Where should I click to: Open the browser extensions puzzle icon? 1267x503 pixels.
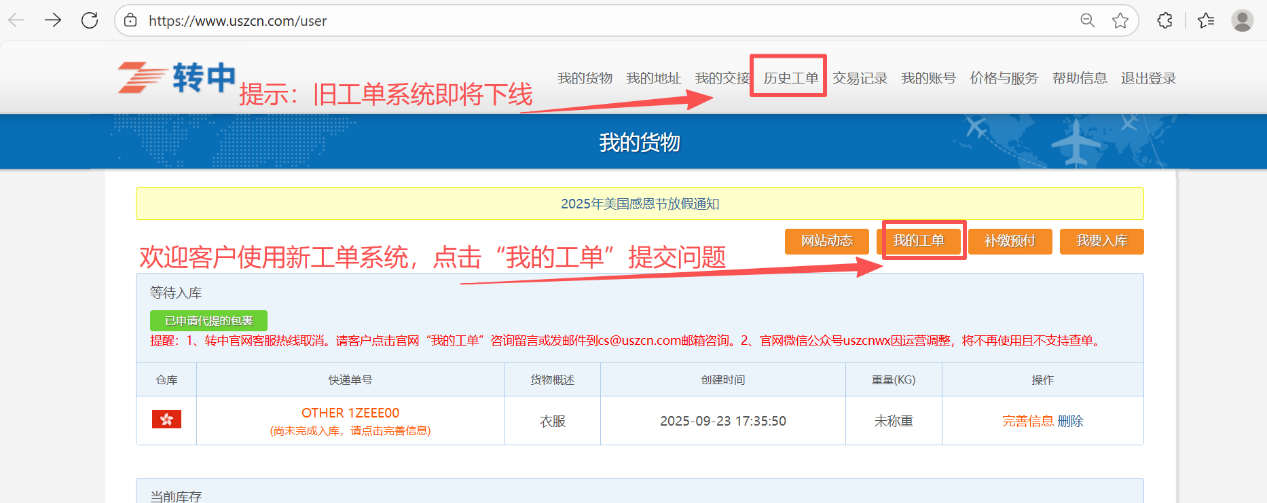tap(1165, 20)
